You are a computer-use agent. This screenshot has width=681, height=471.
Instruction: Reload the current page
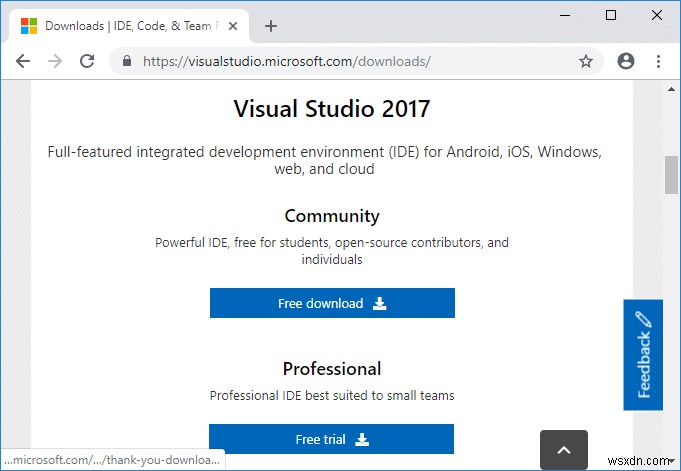click(87, 61)
